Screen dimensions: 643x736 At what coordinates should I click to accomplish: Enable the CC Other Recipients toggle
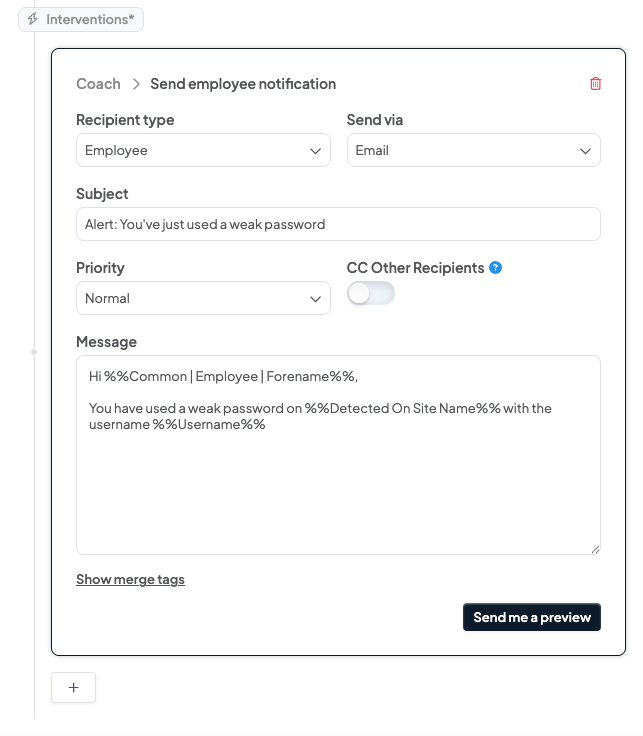point(371,293)
